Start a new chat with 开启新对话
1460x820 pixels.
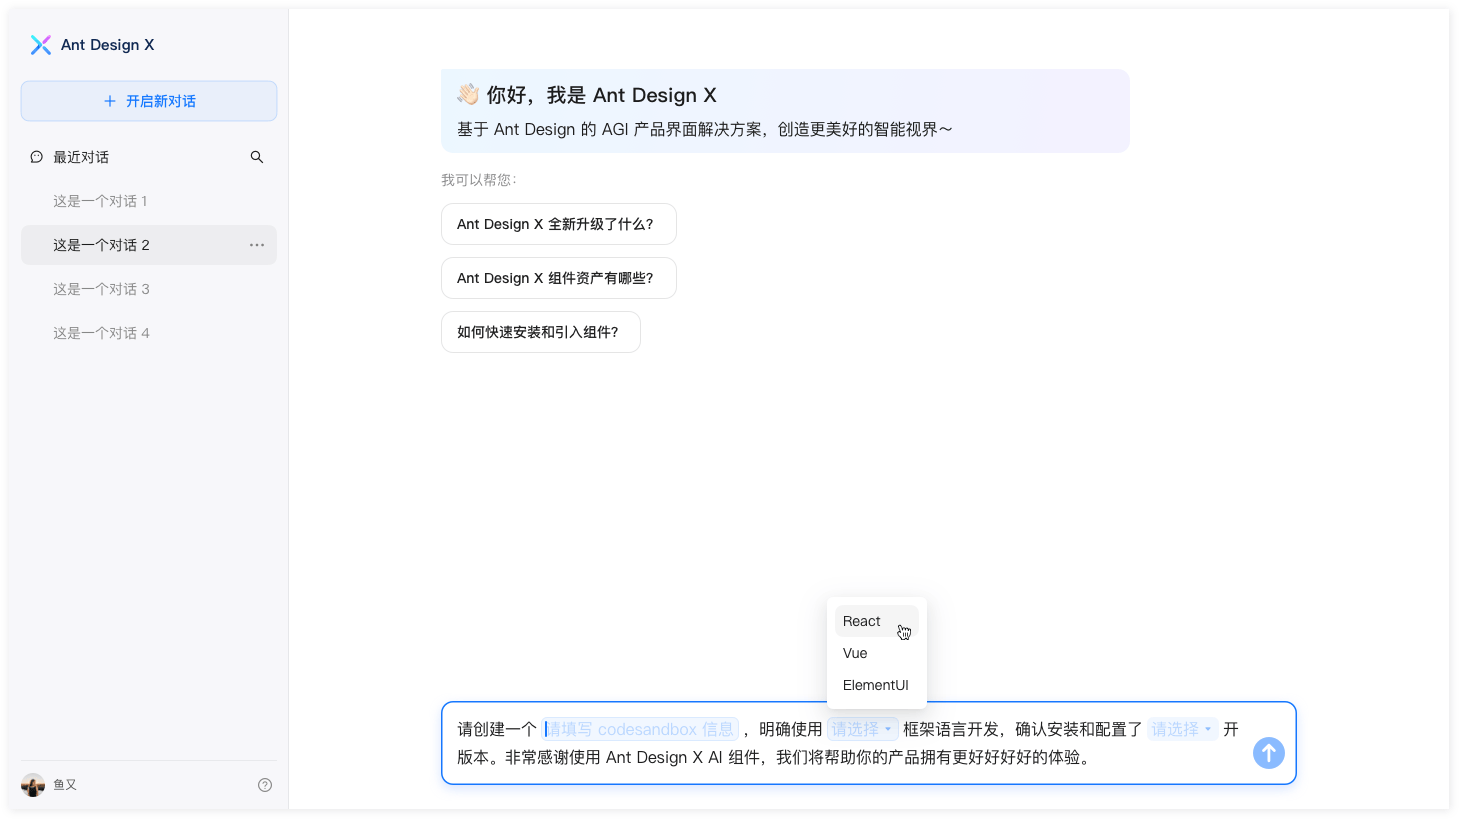click(x=149, y=101)
